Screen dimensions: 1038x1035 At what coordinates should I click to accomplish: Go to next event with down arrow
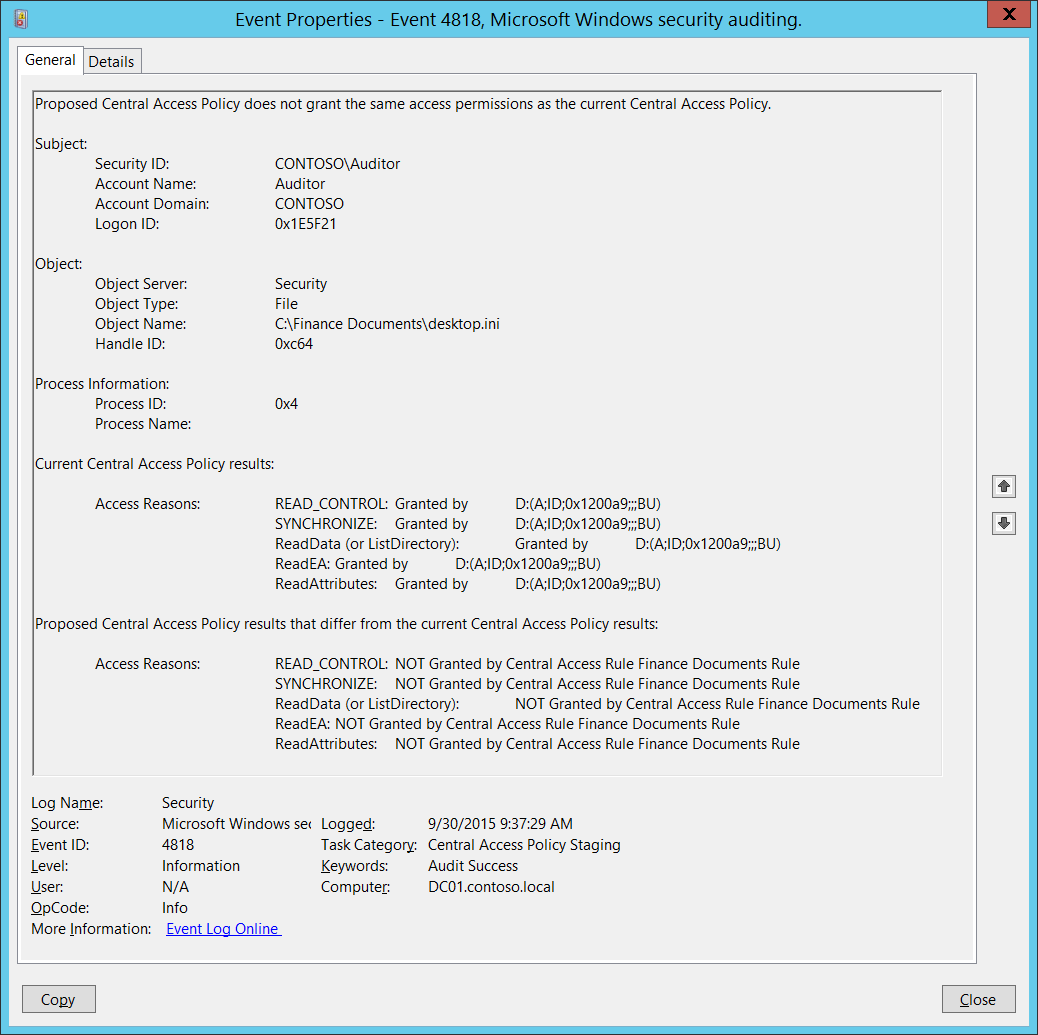click(1004, 523)
